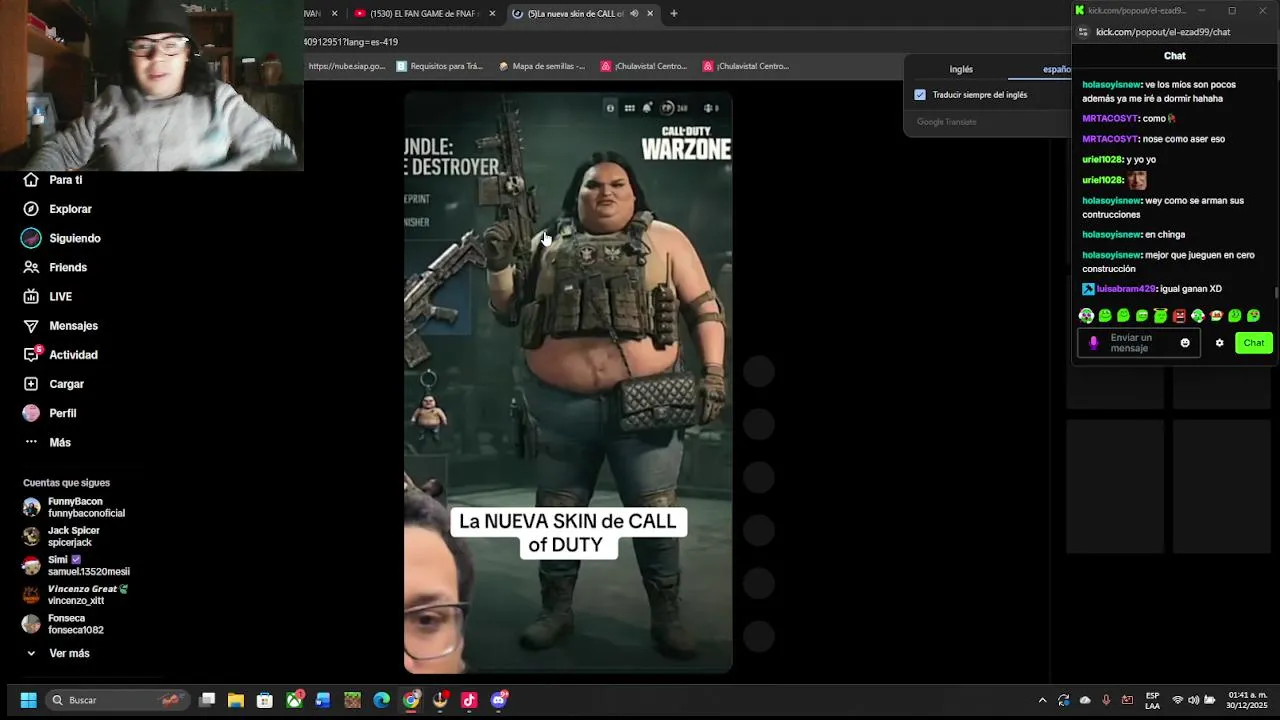Open Actividad notifications

[x=61, y=355]
